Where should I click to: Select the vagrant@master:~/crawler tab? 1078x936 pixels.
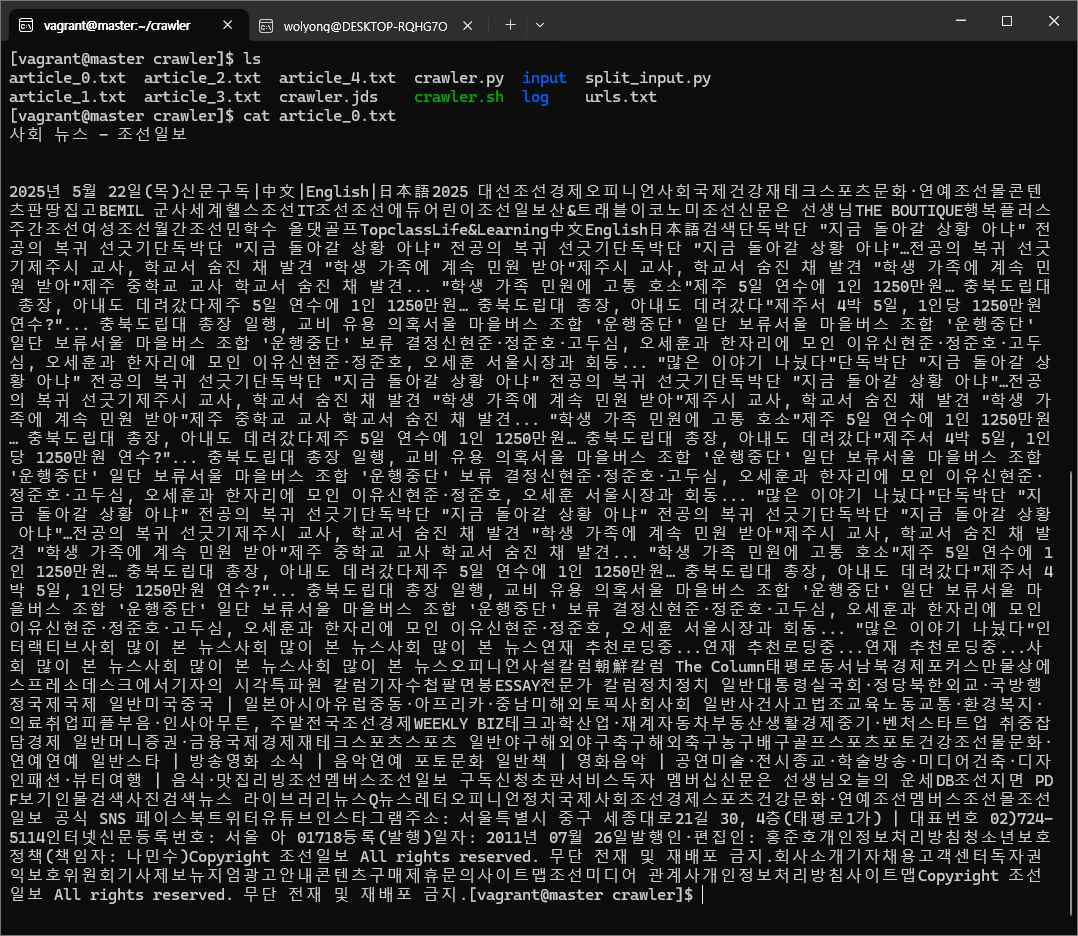120,25
